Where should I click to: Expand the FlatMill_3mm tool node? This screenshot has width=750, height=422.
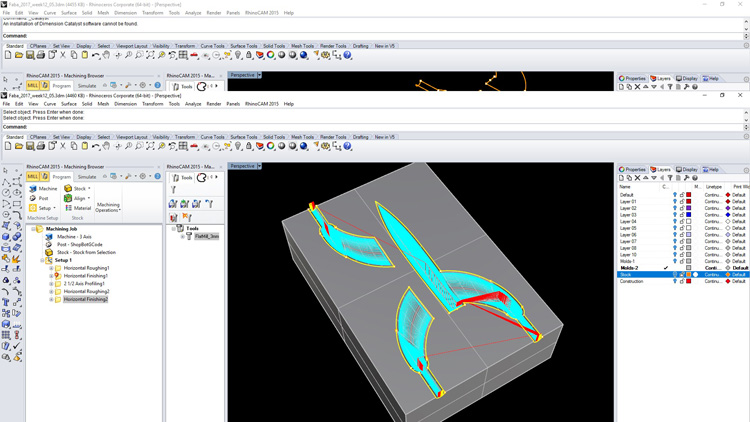coord(182,236)
